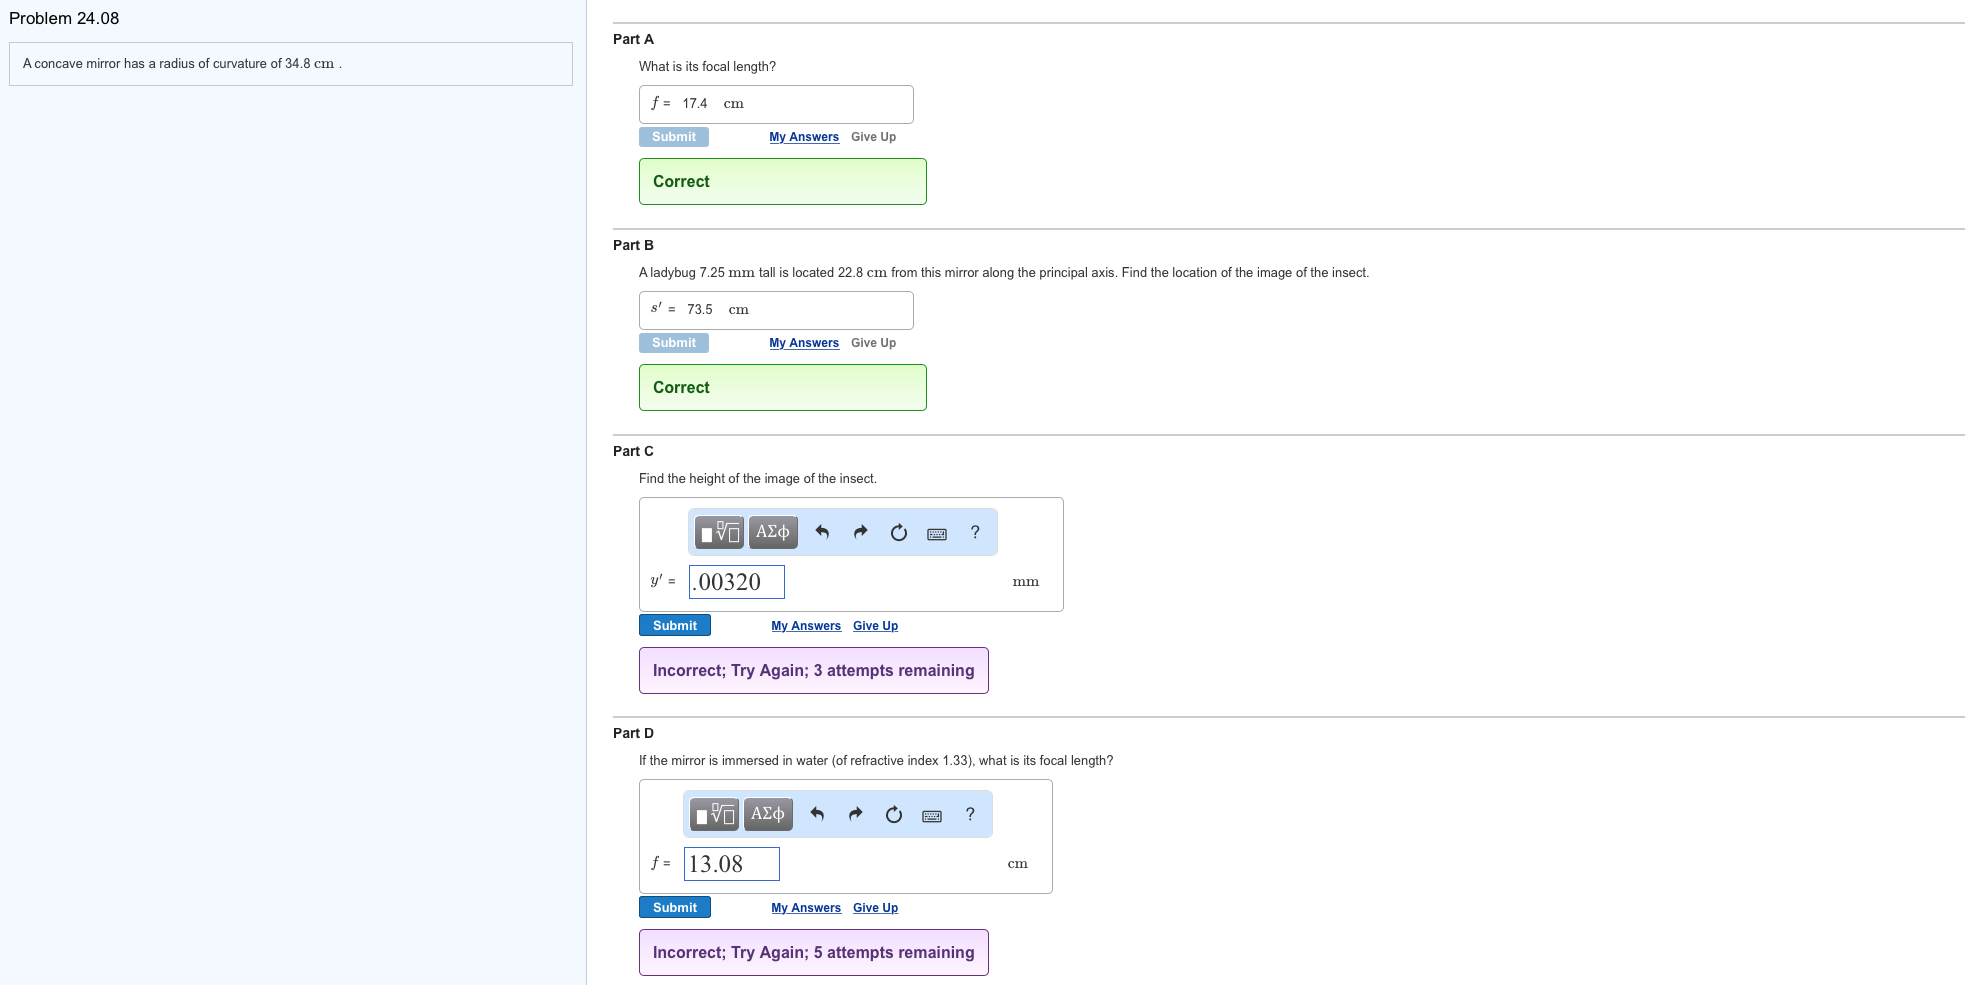1973x985 pixels.
Task: Click the undo arrow in Part C toolbar
Action: click(822, 532)
